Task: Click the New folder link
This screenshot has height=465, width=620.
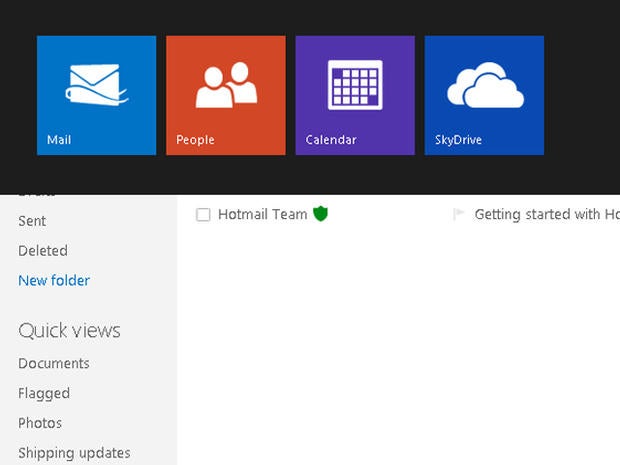Action: pyautogui.click(x=54, y=280)
